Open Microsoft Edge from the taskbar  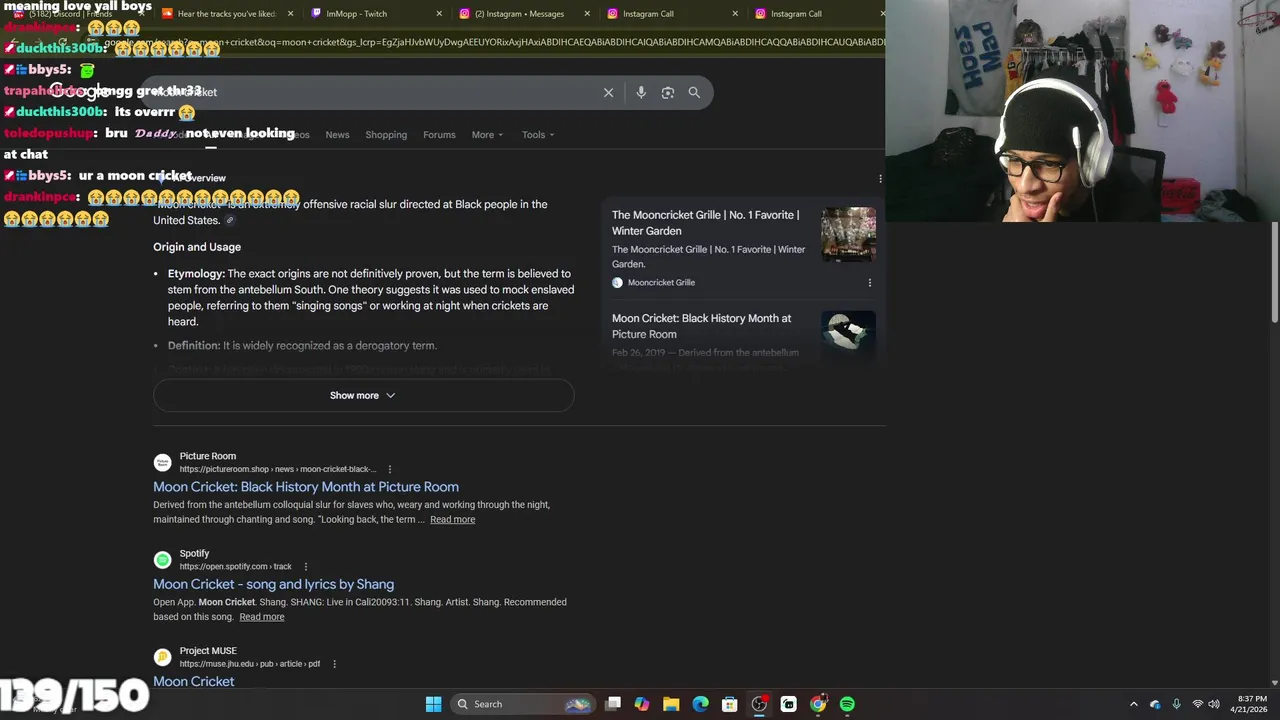coord(700,704)
